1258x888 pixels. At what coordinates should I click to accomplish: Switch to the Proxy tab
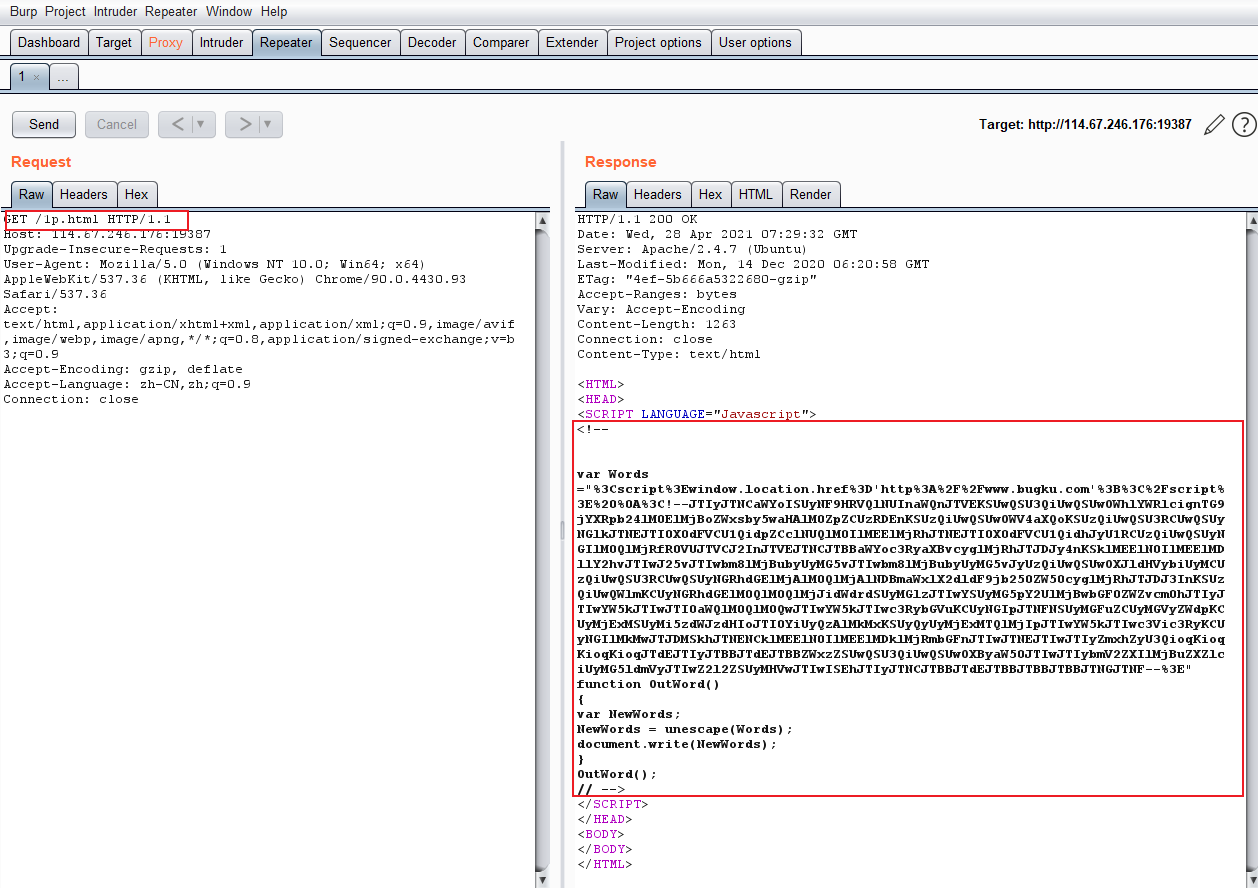coord(166,42)
